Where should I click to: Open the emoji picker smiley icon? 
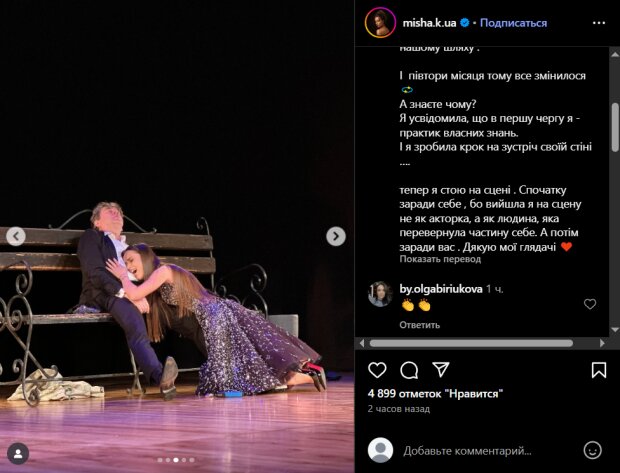pos(592,450)
